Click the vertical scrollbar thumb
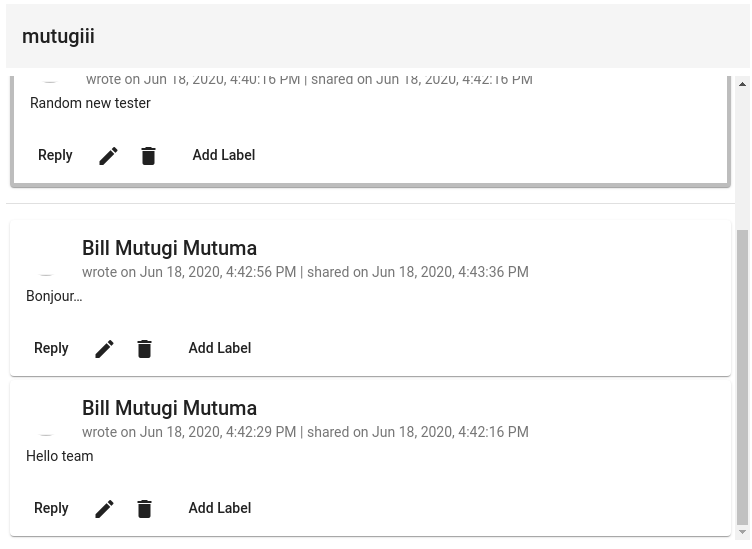Image resolution: width=752 pixels, height=549 pixels. [742, 377]
